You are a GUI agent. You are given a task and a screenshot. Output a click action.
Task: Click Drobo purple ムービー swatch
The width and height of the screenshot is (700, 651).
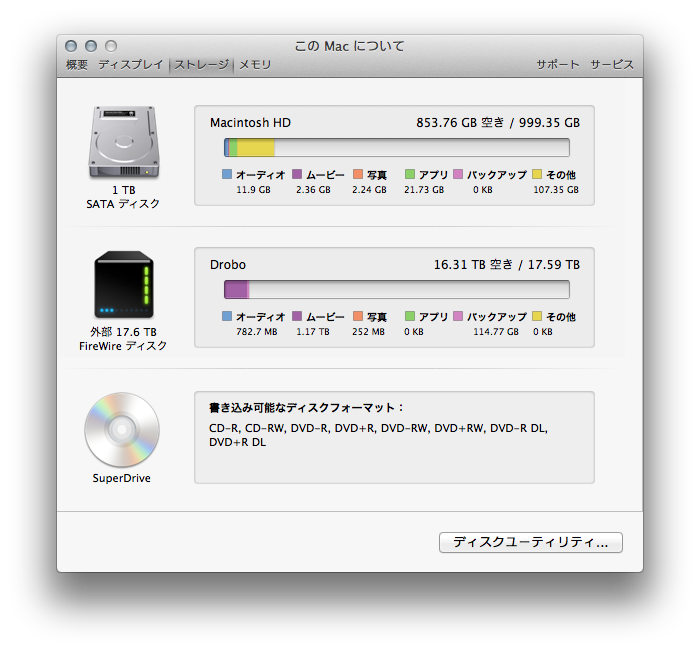(297, 316)
